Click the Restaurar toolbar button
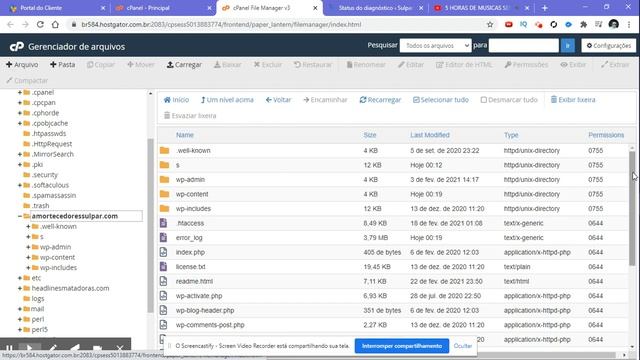The height and width of the screenshot is (360, 640). (313, 64)
